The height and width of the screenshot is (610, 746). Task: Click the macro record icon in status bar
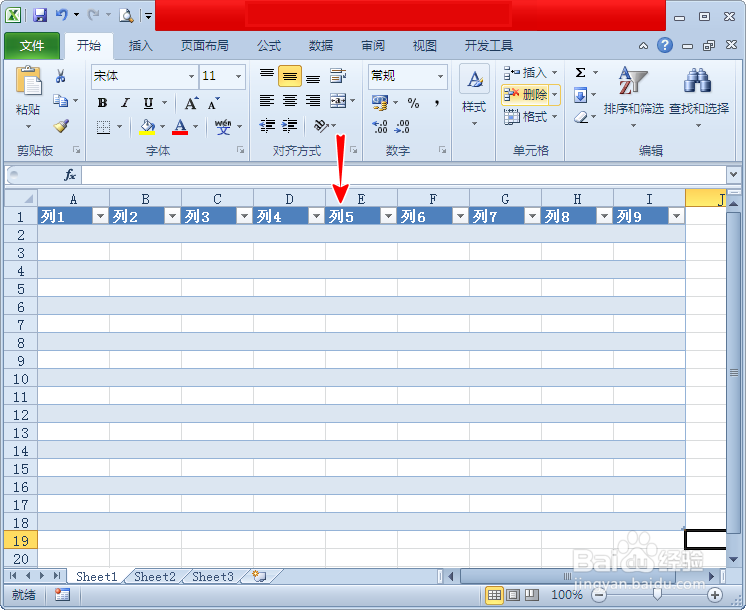pos(62,595)
